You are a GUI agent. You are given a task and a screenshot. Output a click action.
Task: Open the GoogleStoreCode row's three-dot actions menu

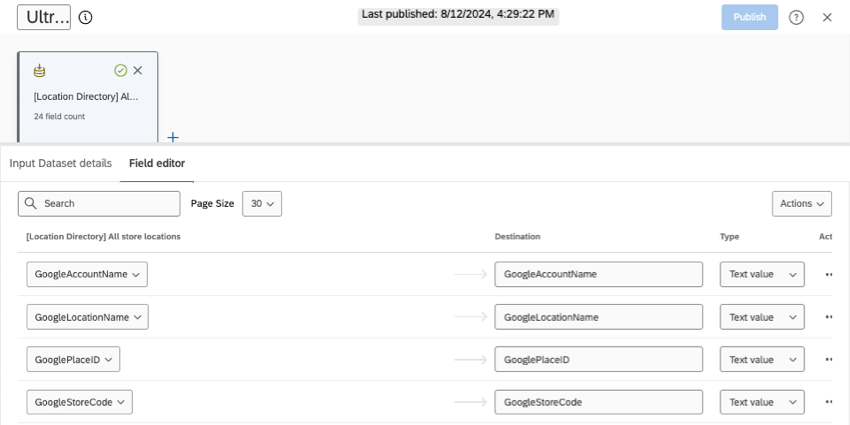[828, 402]
